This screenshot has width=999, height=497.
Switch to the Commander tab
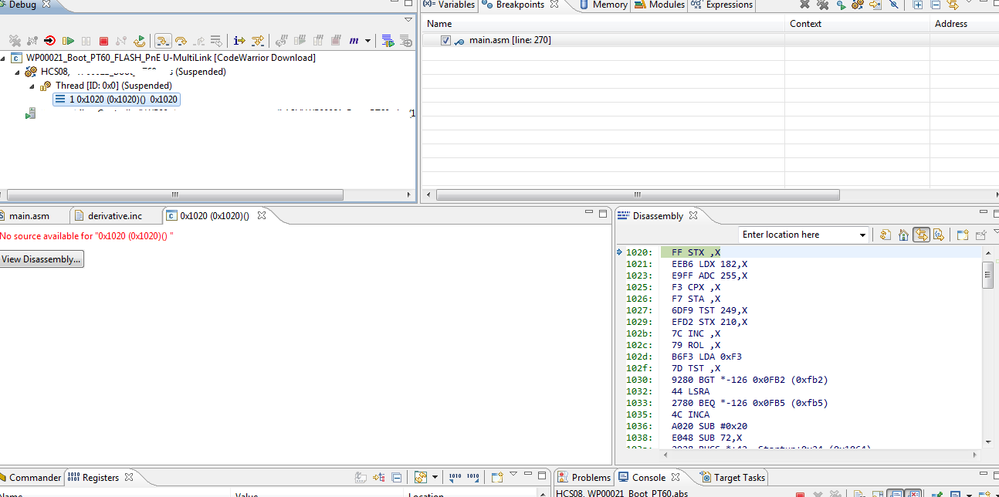coord(30,477)
